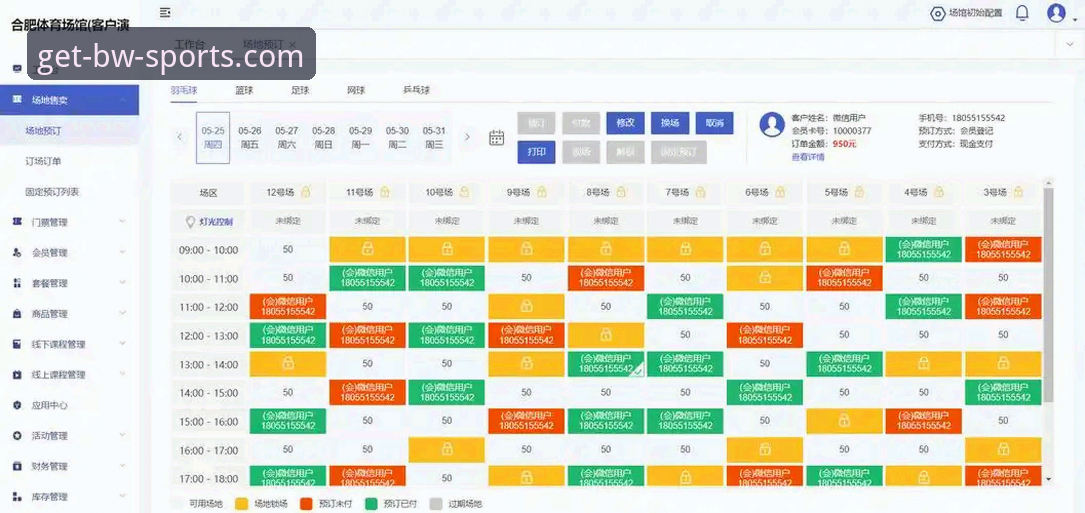Screen dimensions: 1085x513
Task: Click the lock icon next to 12号场
Action: point(306,192)
